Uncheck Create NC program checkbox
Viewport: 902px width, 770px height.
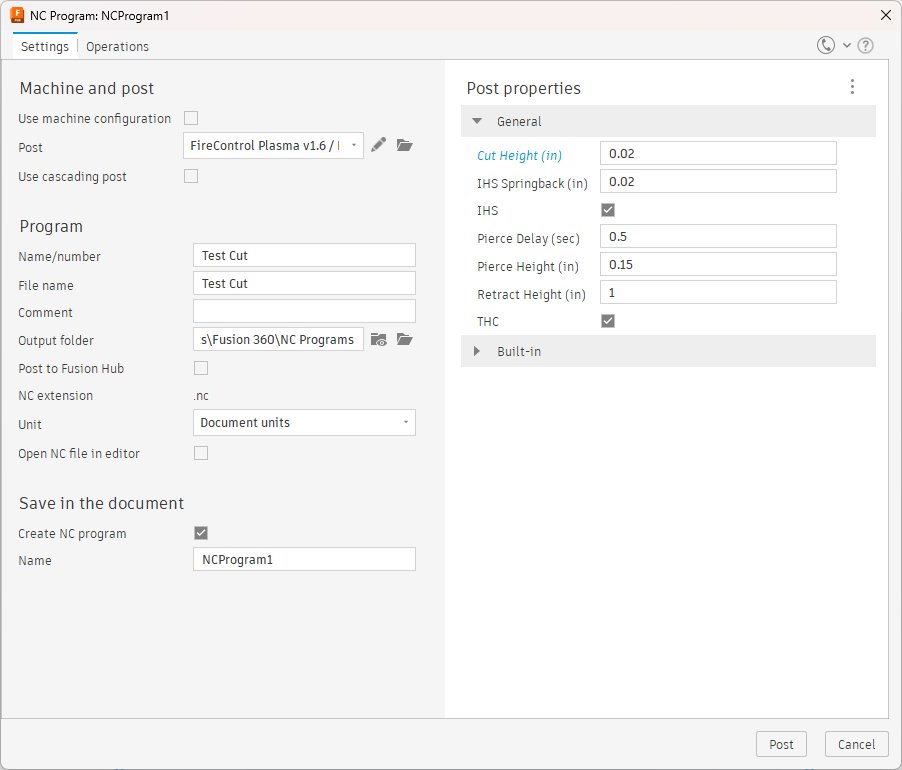pos(201,533)
